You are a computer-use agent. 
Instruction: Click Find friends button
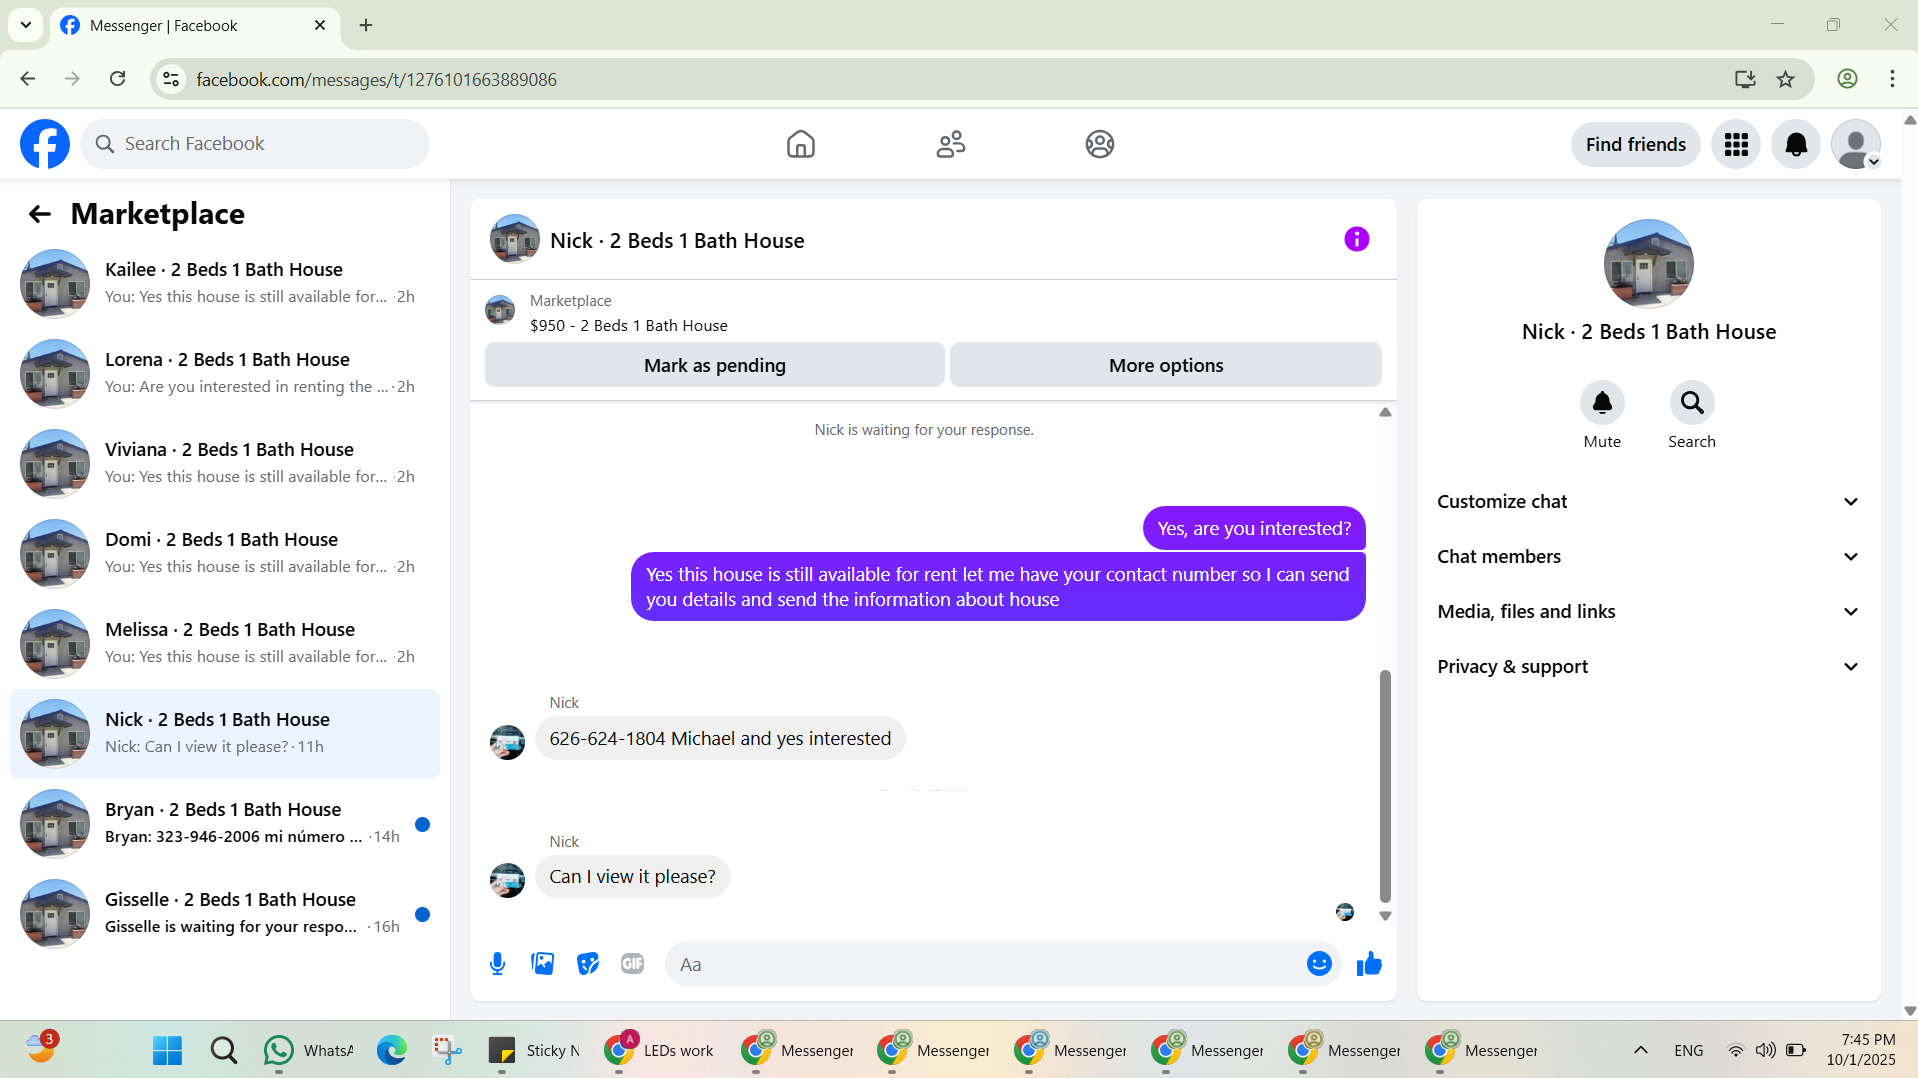pos(1636,145)
